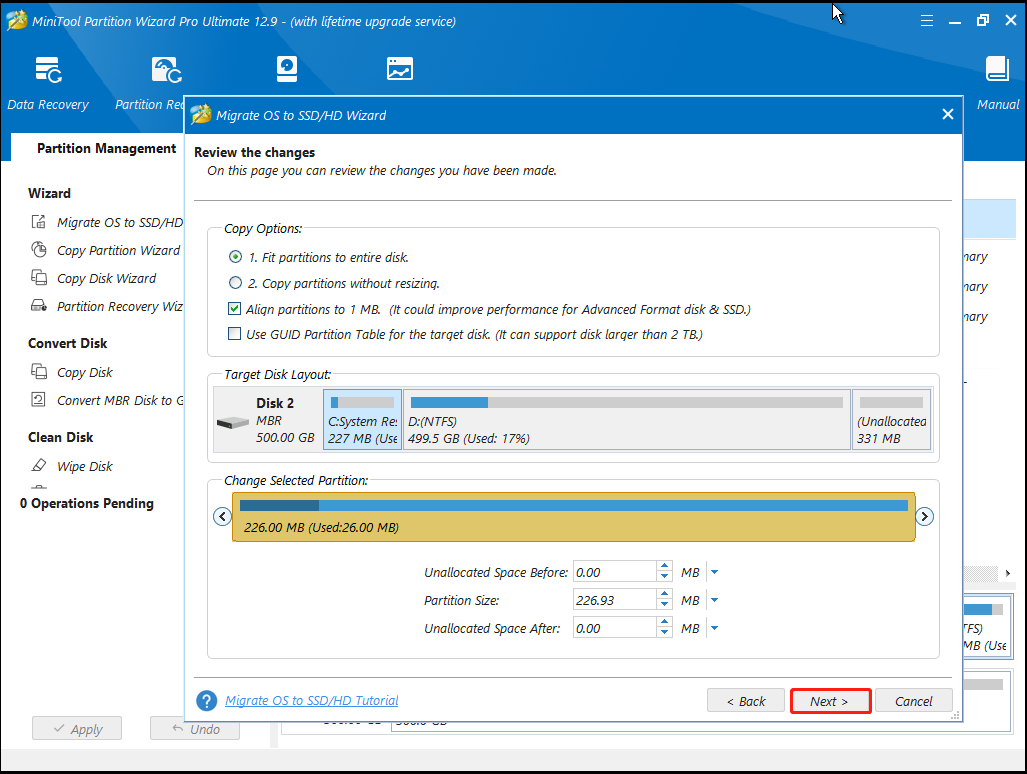Enable Use GUID Partition Table checkbox
This screenshot has height=774, width=1027.
[234, 334]
